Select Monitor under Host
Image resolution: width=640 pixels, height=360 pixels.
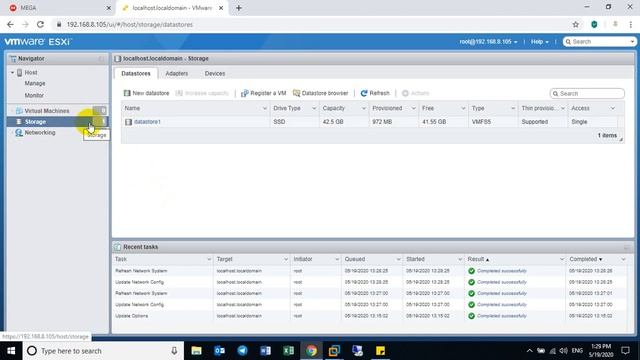pos(34,95)
